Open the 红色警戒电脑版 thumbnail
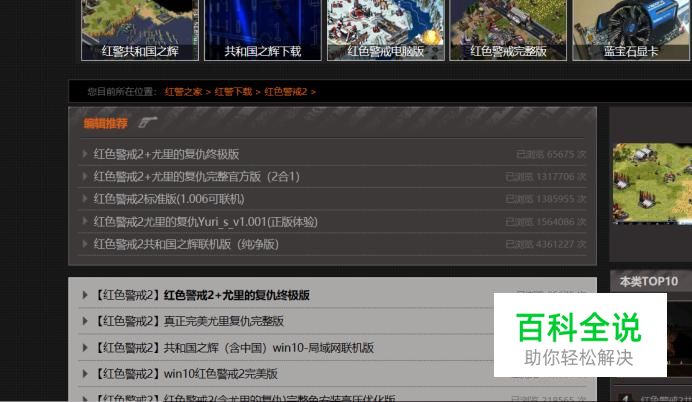The width and height of the screenshot is (692, 402). pyautogui.click(x=385, y=30)
